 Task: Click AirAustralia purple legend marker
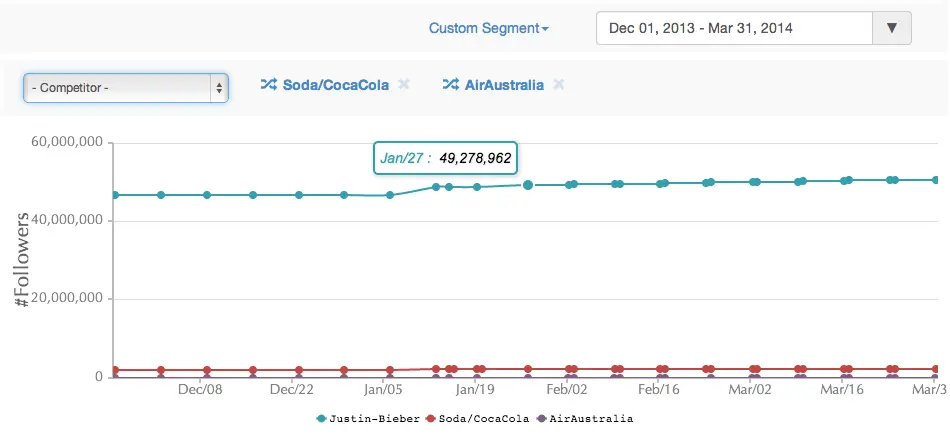[x=542, y=418]
